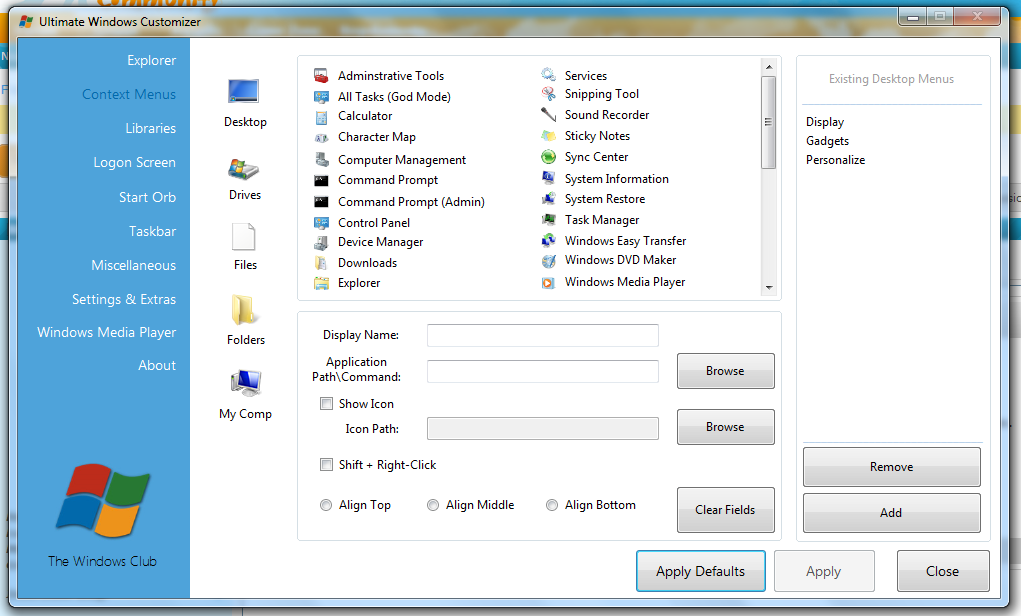Click the shortcut list scroll up arrow
1021x616 pixels.
(x=769, y=66)
